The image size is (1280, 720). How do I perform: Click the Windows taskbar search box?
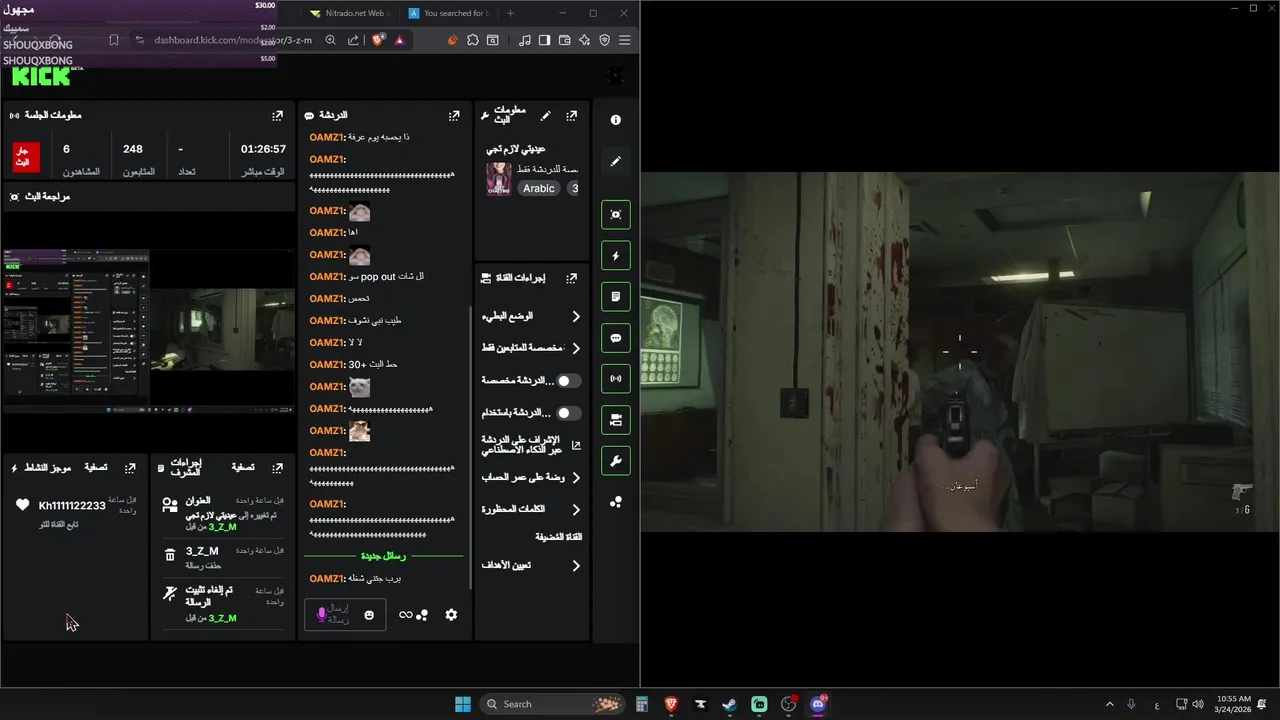(553, 704)
